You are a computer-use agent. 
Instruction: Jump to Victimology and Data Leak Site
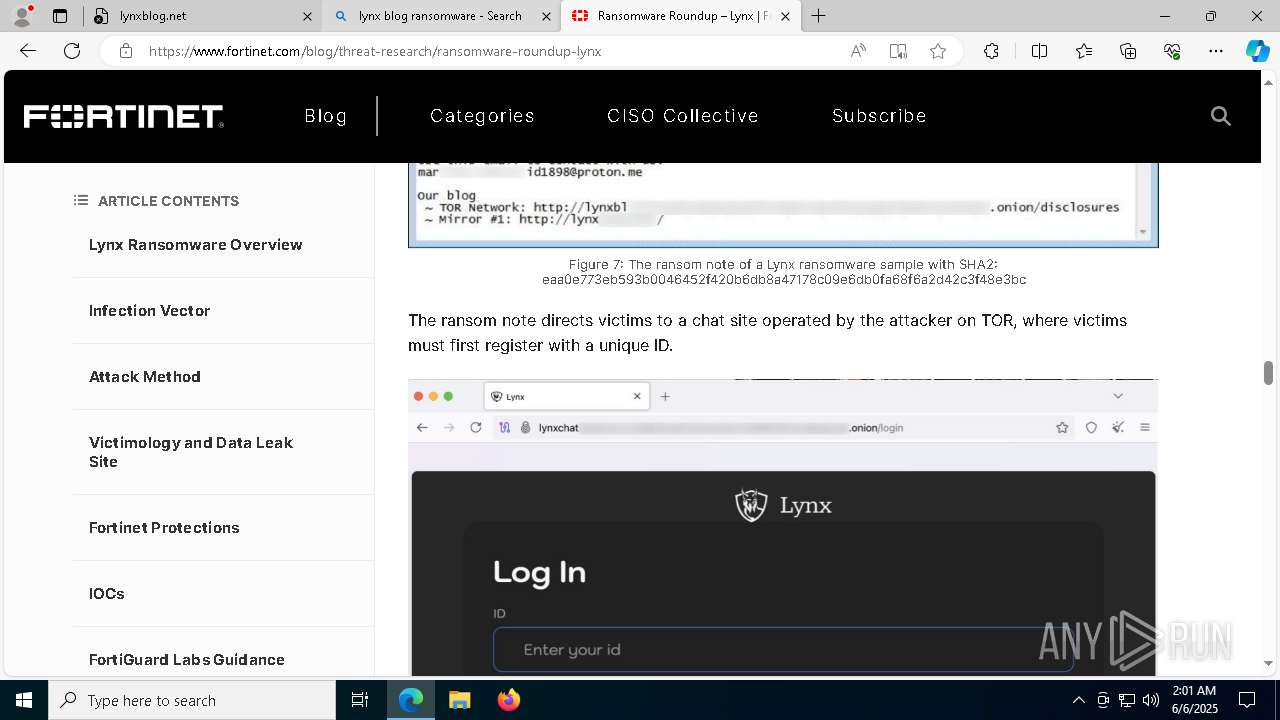190,452
